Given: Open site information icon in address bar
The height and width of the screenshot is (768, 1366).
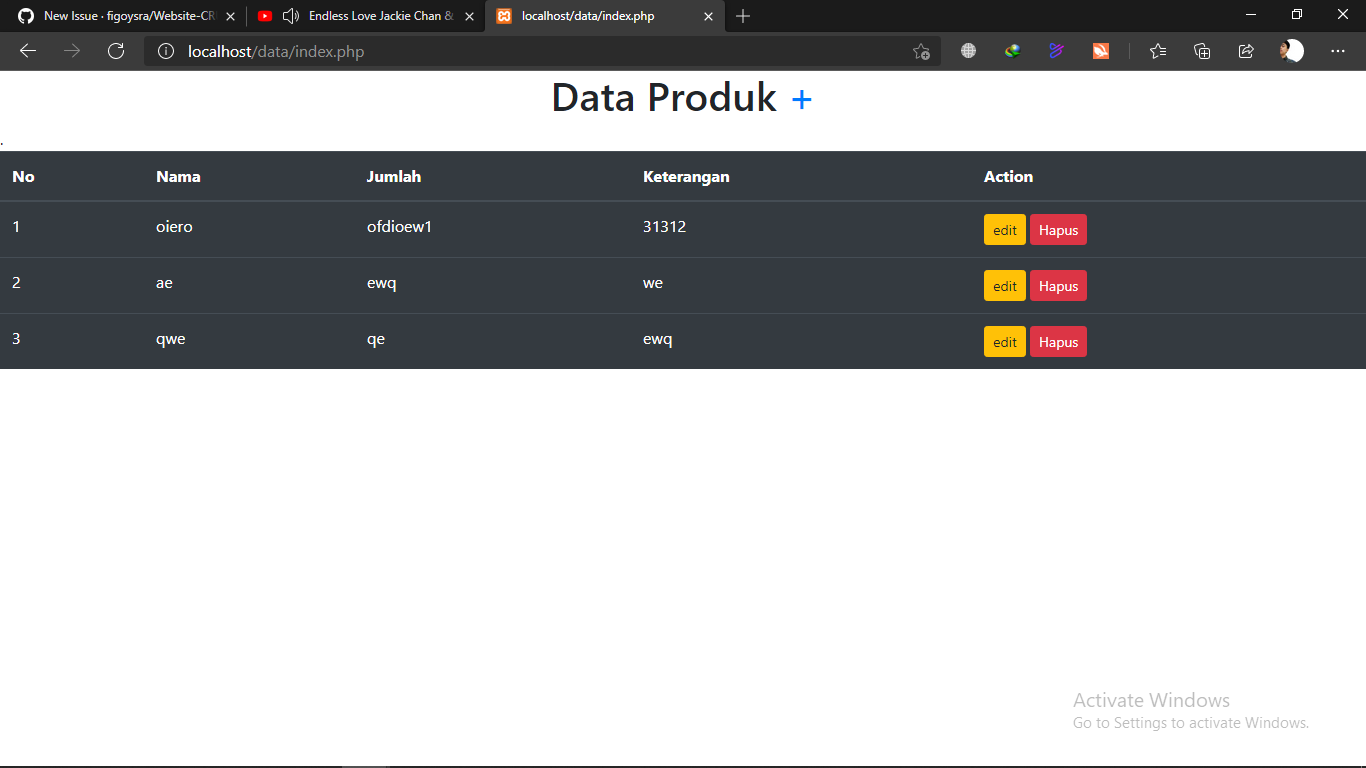Looking at the screenshot, I should coord(165,51).
